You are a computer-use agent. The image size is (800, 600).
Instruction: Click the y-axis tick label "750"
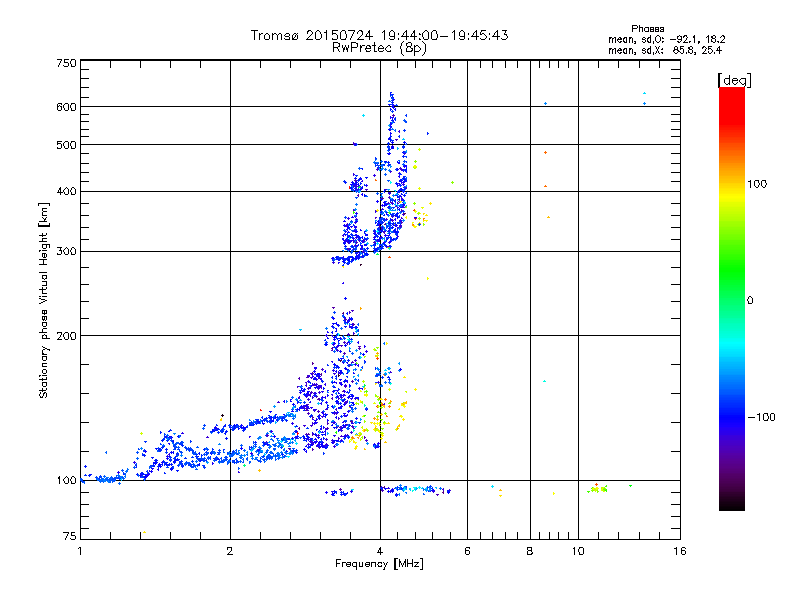coord(66,63)
